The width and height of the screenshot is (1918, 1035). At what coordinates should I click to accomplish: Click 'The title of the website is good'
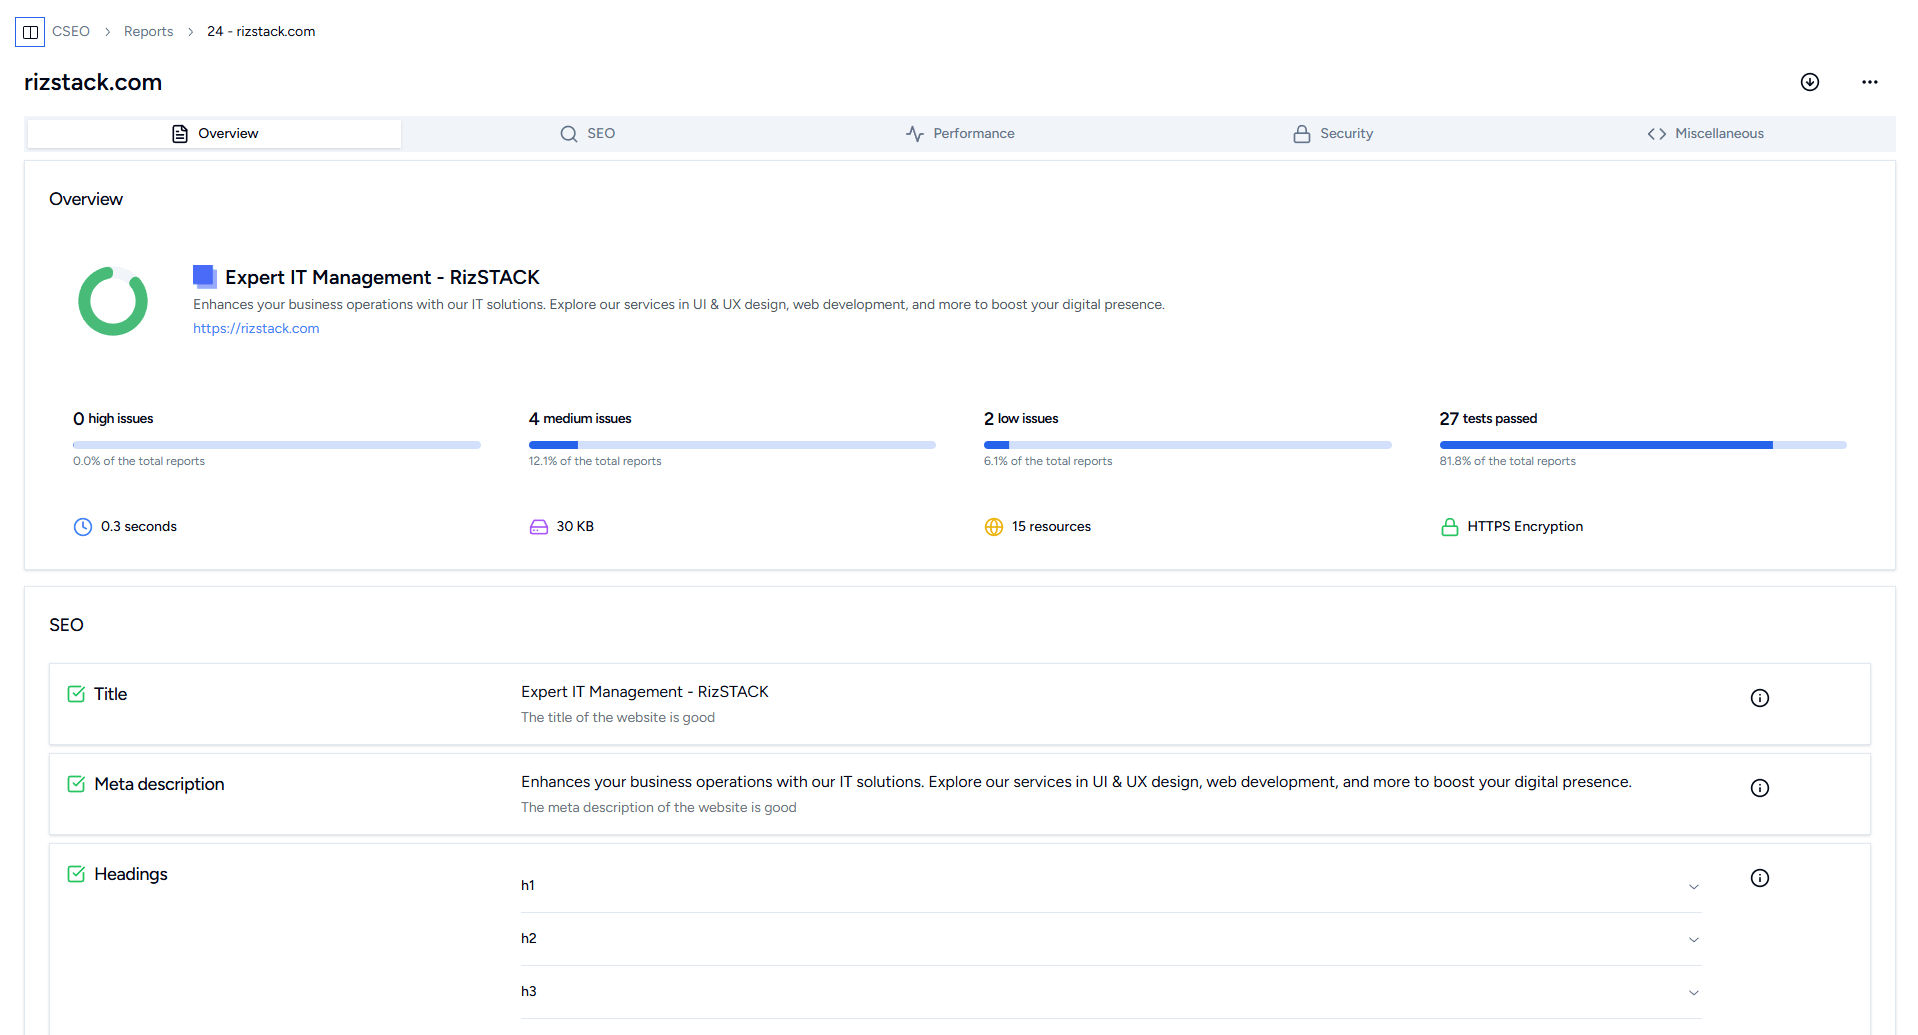618,718
